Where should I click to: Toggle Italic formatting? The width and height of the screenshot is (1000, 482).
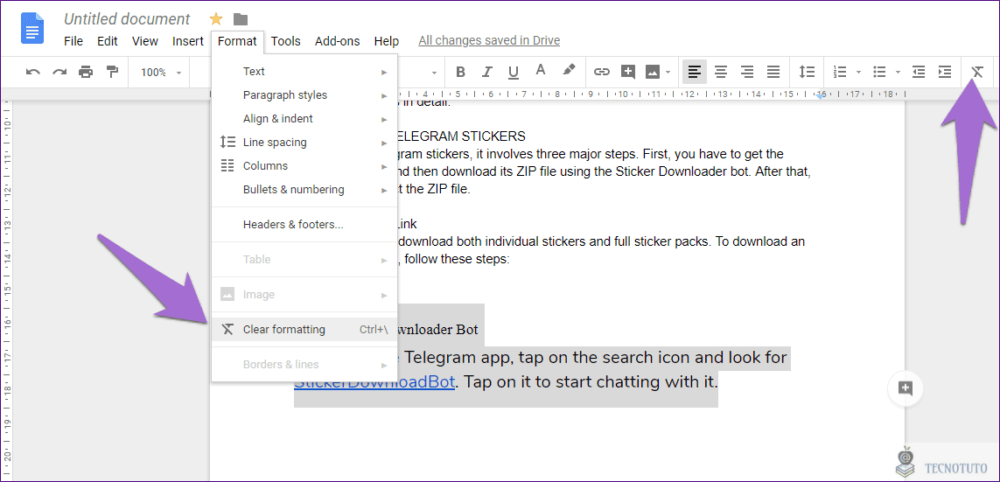pyautogui.click(x=487, y=72)
